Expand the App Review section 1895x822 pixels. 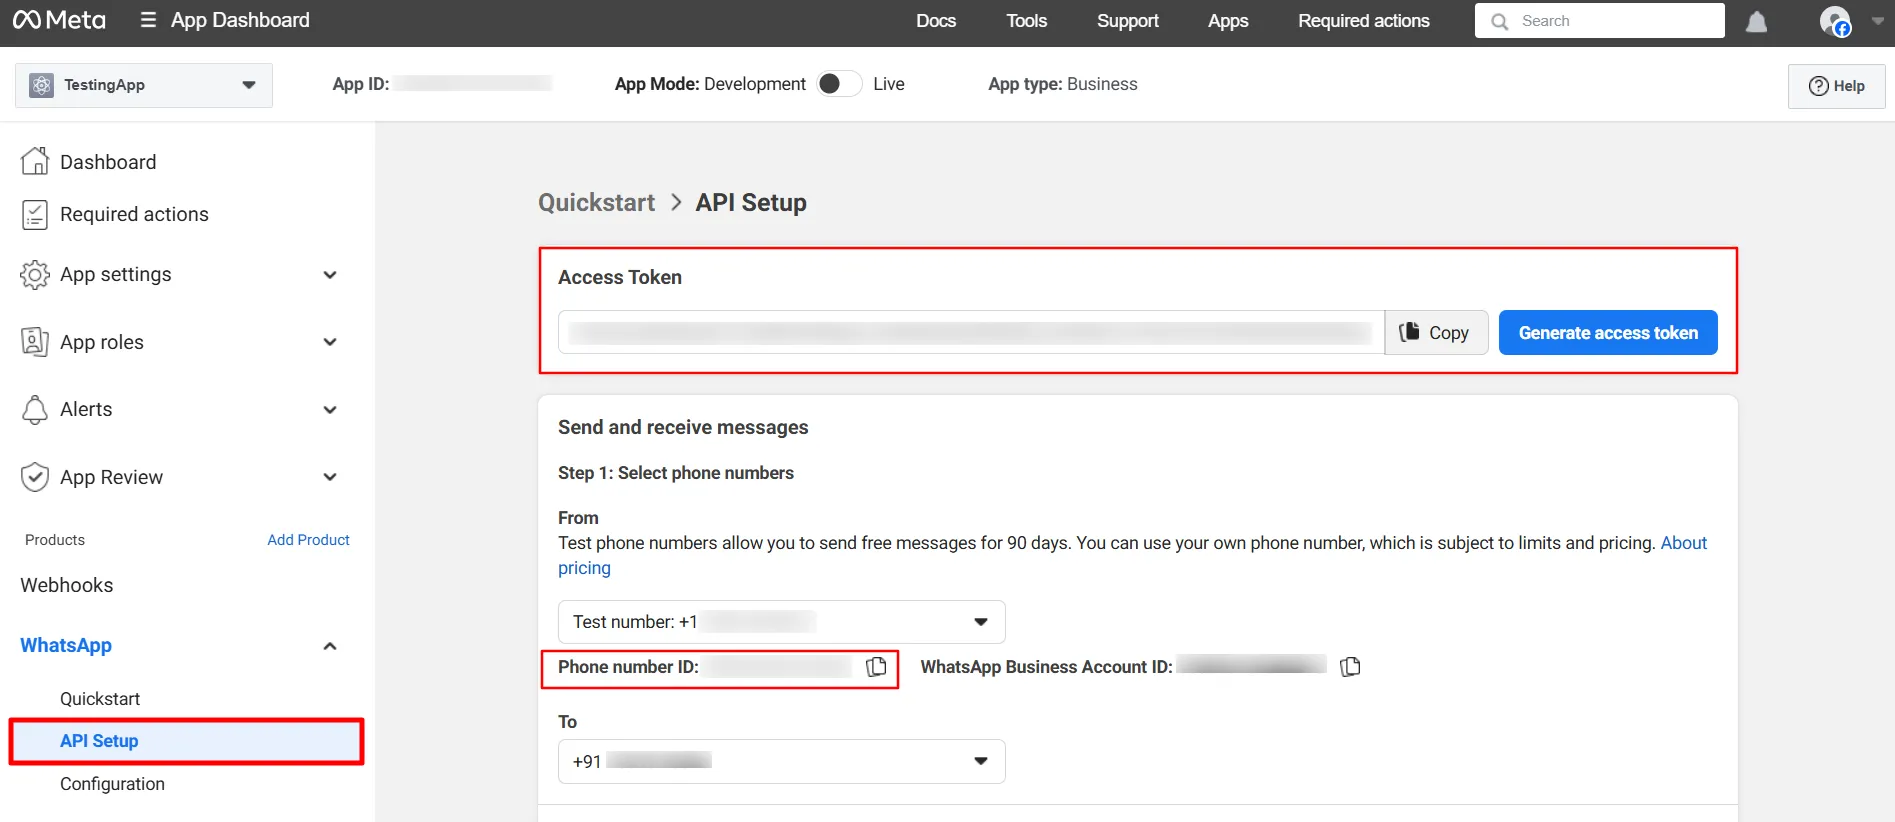pyautogui.click(x=330, y=477)
